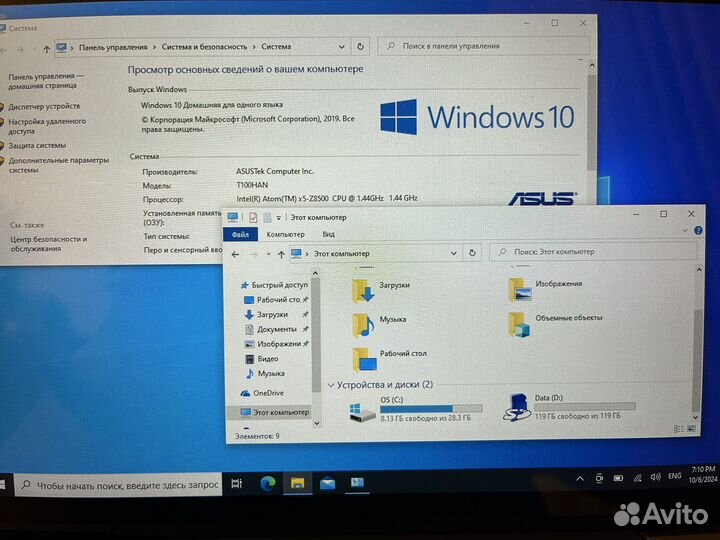Show hidden tray icons chevron
This screenshot has width=720, height=540.
coord(580,479)
